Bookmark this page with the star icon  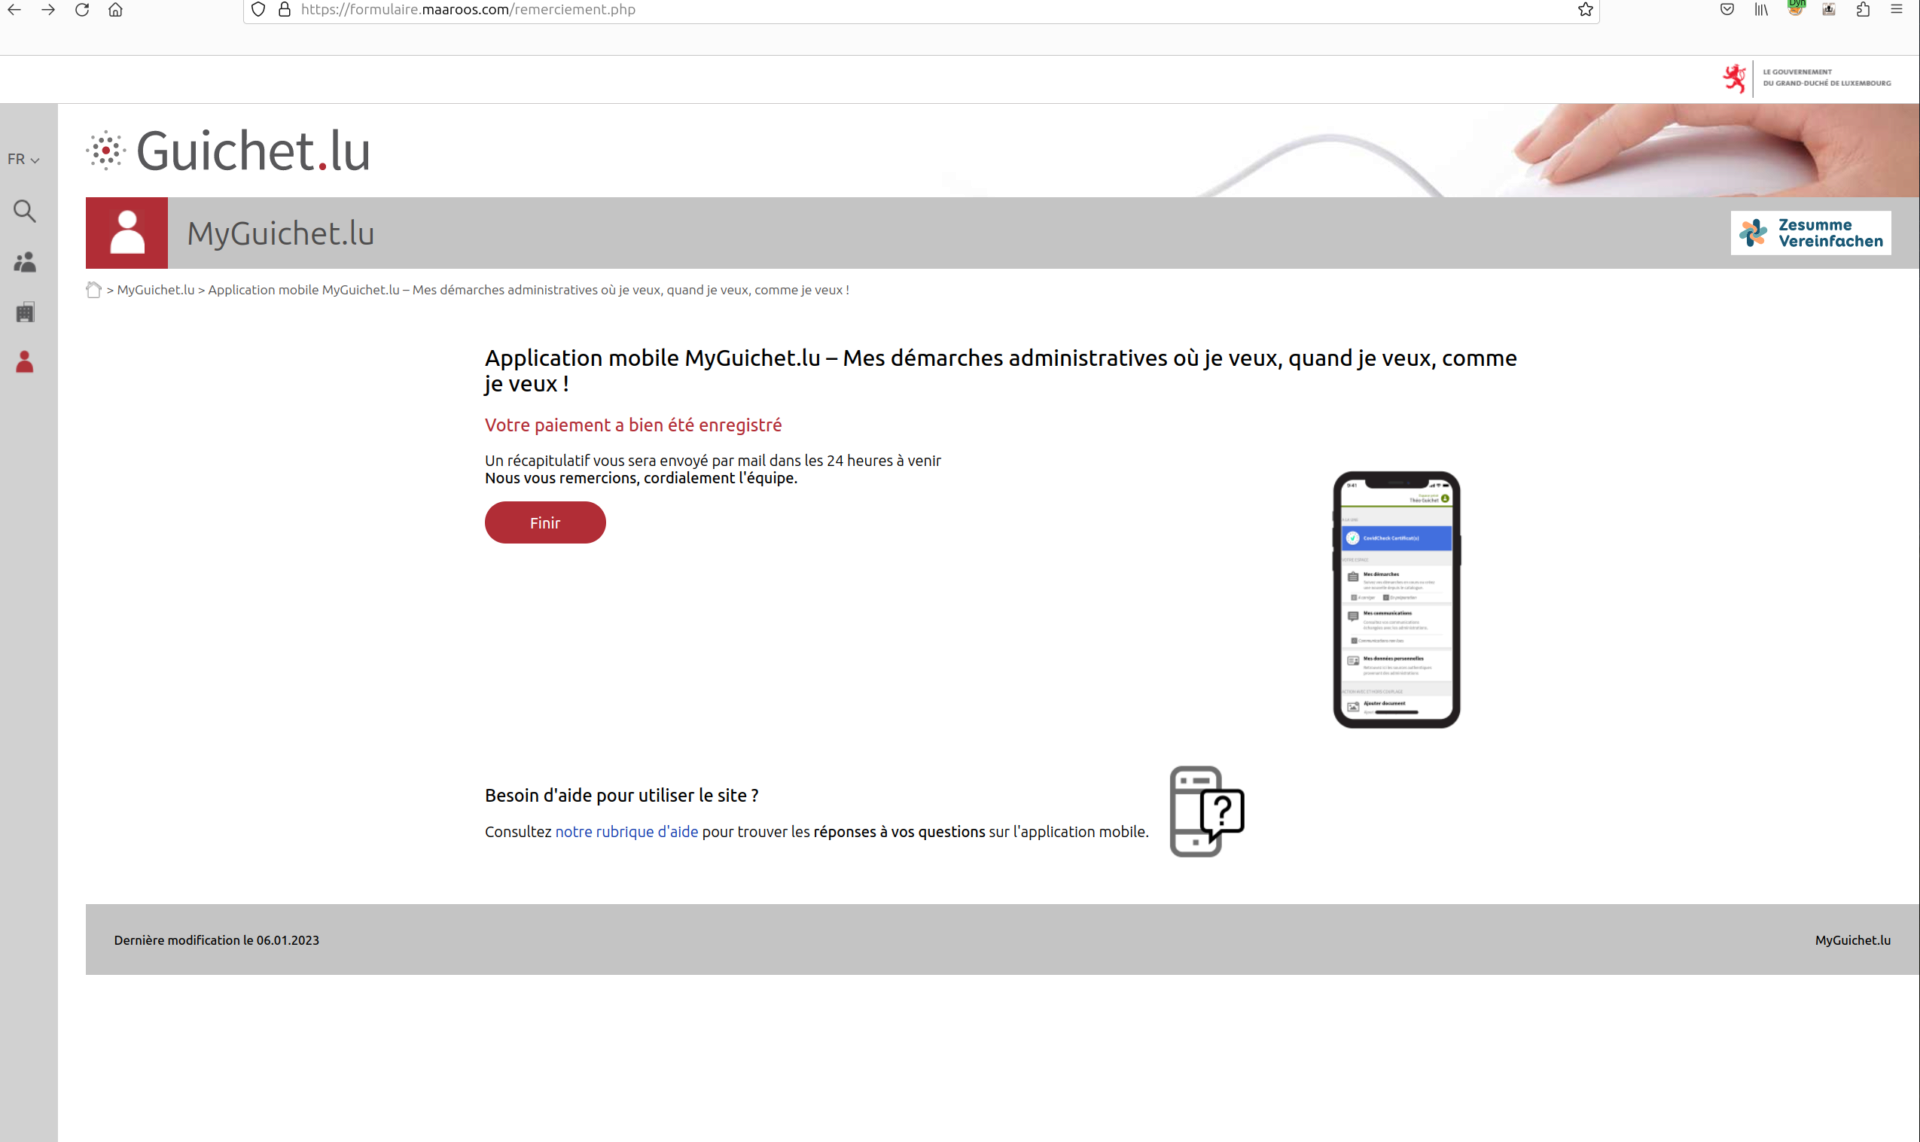[x=1585, y=9]
